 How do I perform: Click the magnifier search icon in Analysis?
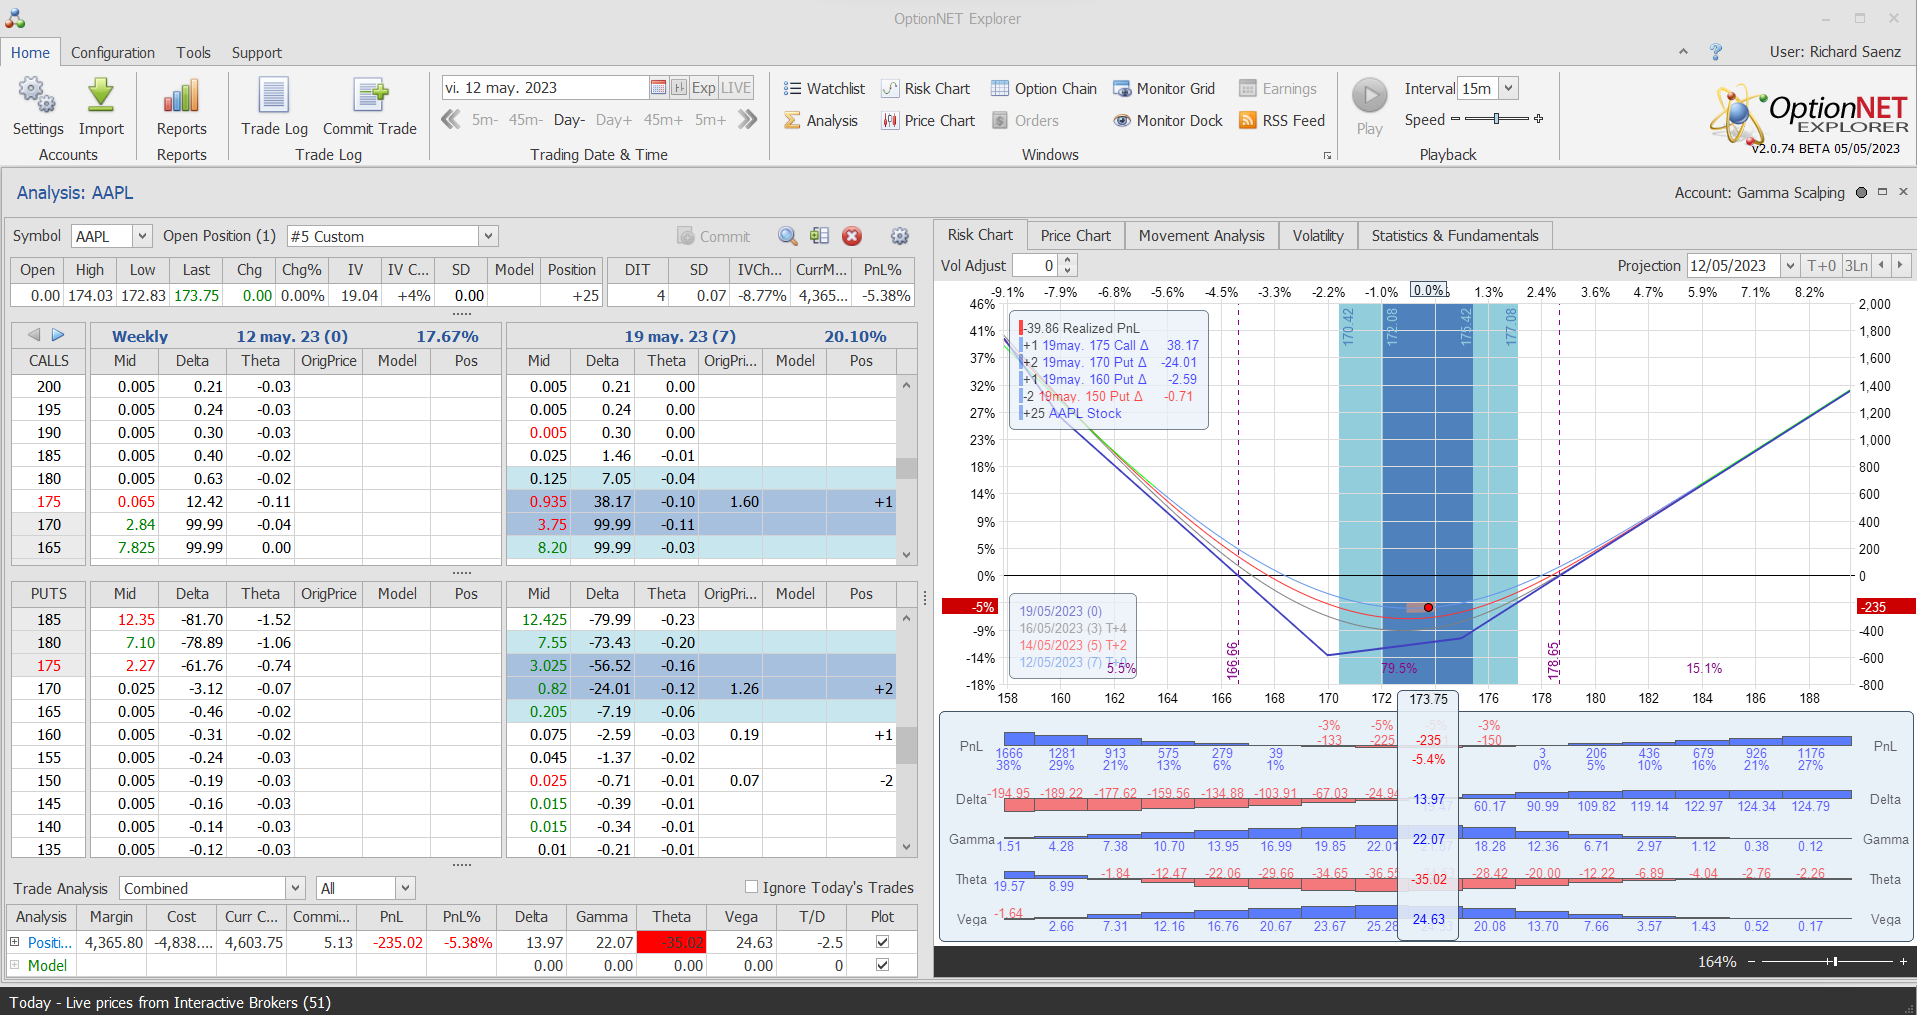tap(788, 236)
